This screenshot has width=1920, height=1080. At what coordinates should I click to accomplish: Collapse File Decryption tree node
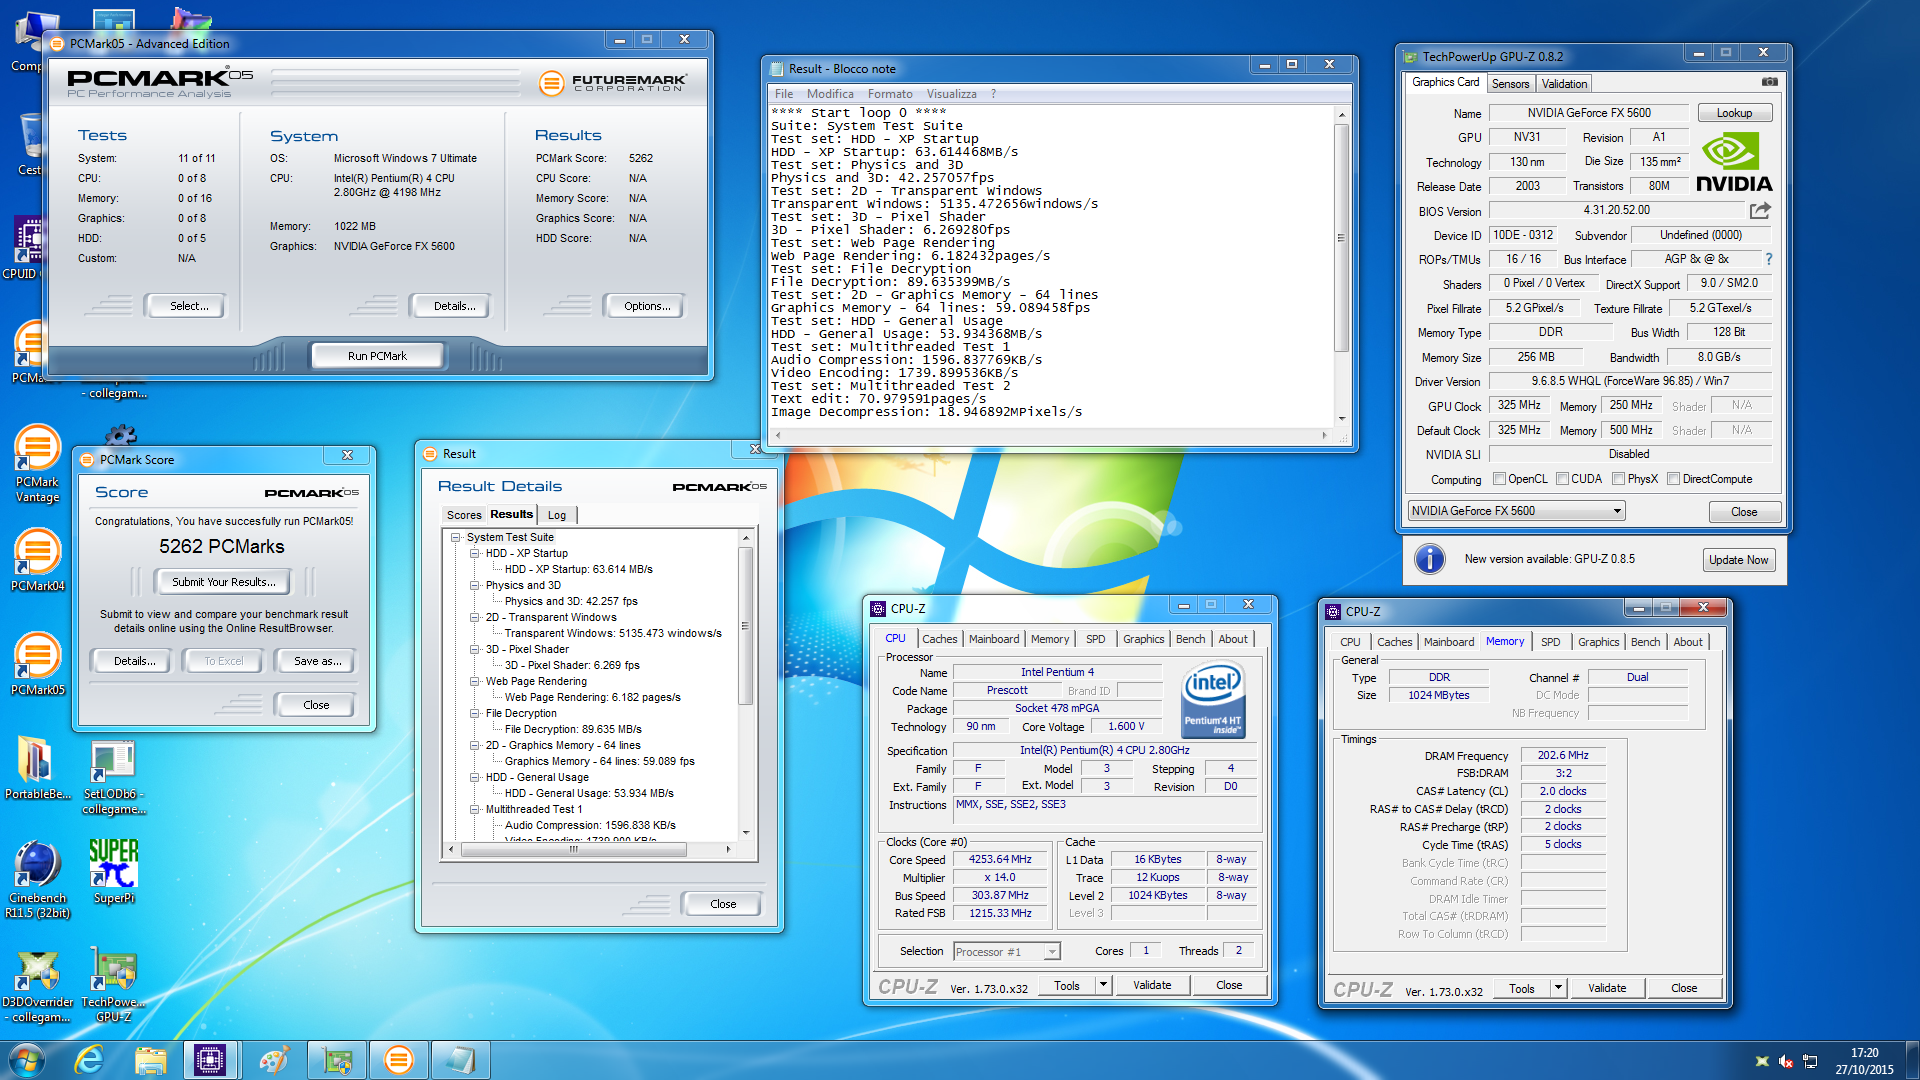point(475,713)
